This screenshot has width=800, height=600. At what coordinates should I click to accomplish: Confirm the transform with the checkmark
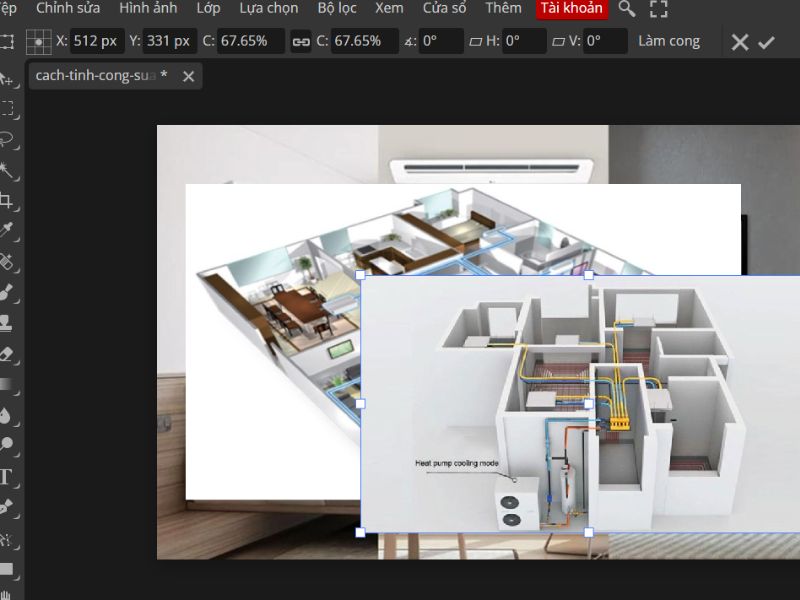pyautogui.click(x=766, y=42)
